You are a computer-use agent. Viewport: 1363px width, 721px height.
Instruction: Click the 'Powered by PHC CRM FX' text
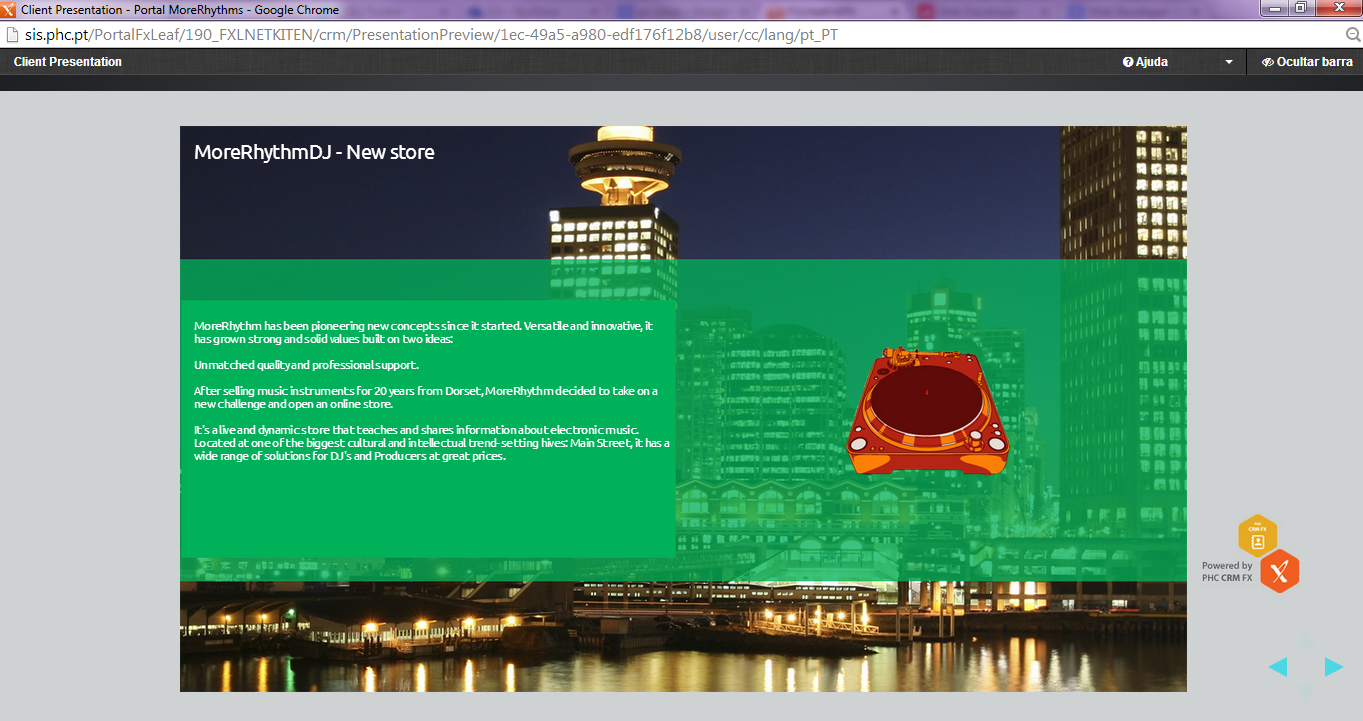point(1227,572)
